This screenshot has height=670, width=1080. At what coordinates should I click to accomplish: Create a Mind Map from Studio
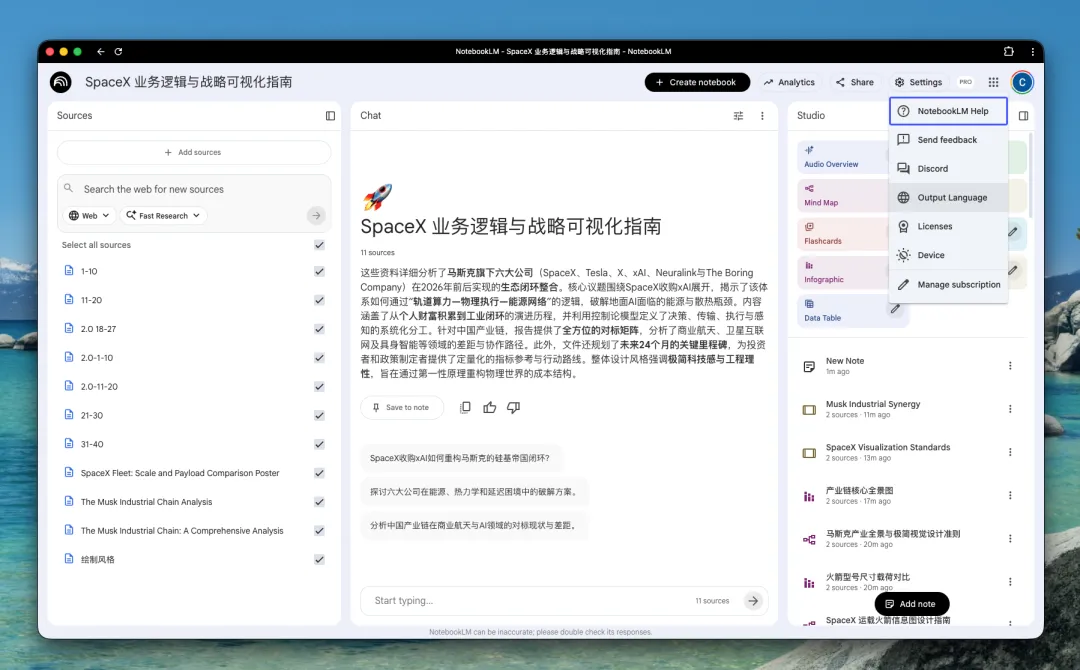[x=842, y=196]
